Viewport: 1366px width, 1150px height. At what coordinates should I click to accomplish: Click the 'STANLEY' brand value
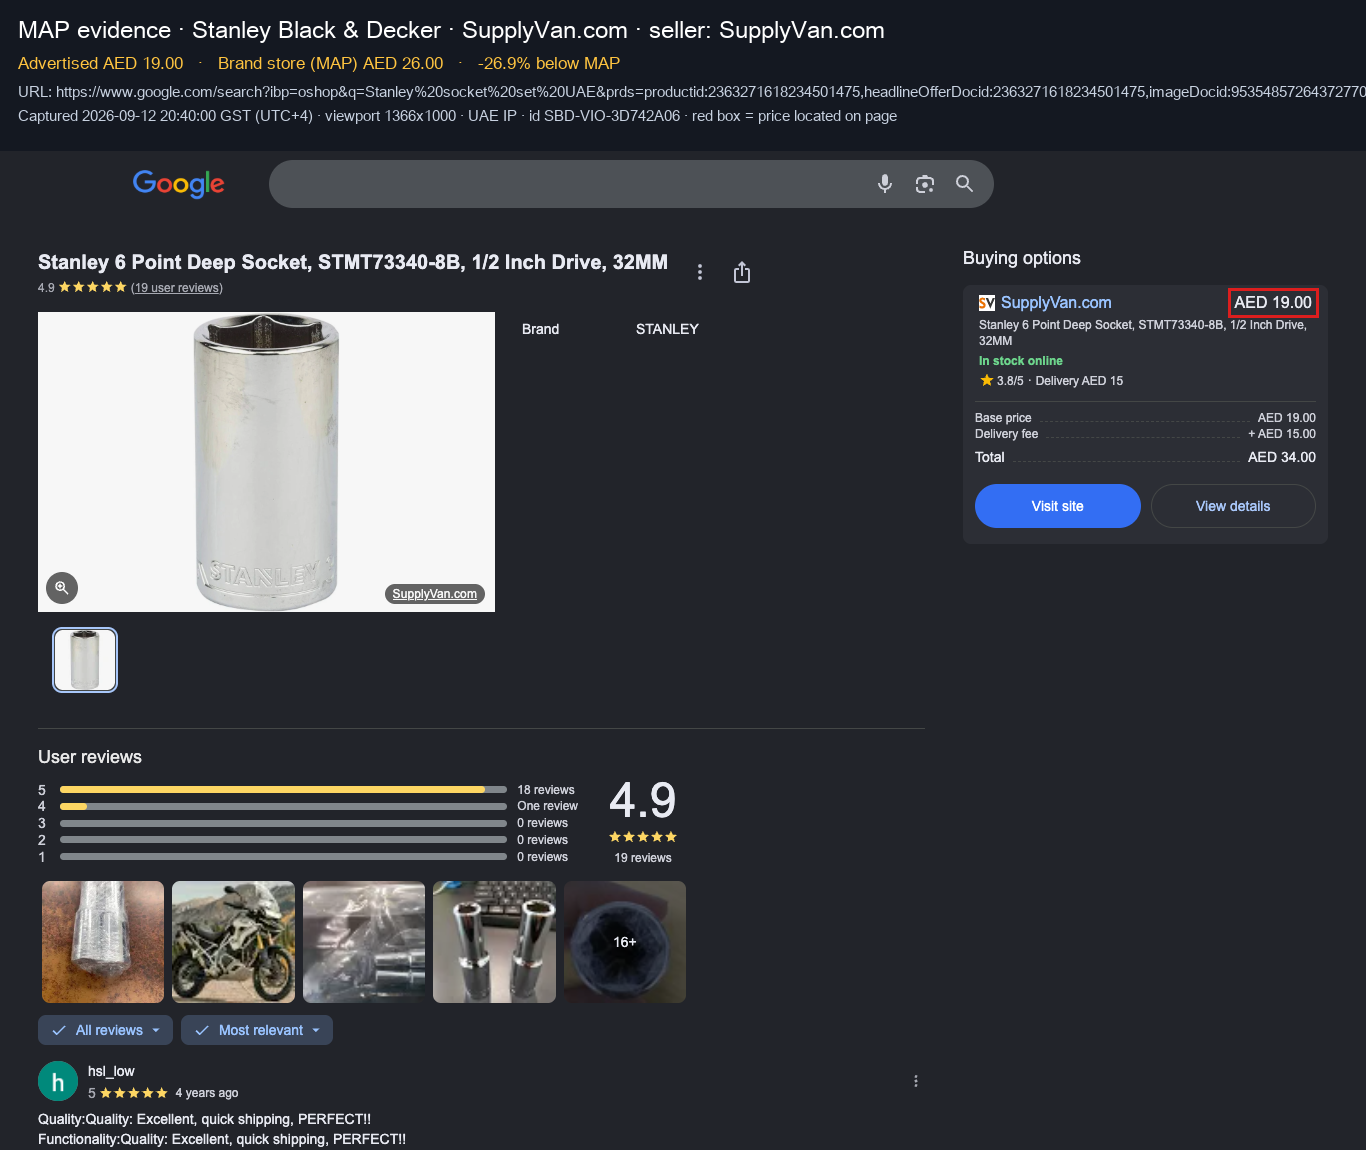point(667,329)
